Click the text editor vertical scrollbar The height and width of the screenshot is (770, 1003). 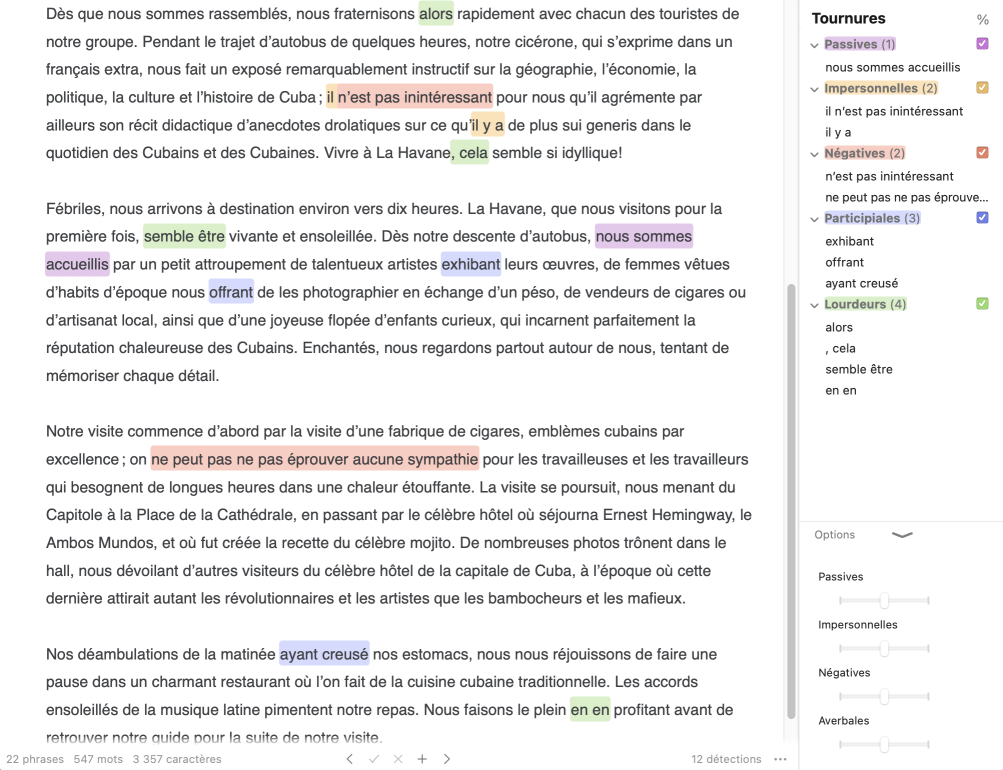pyautogui.click(x=790, y=500)
